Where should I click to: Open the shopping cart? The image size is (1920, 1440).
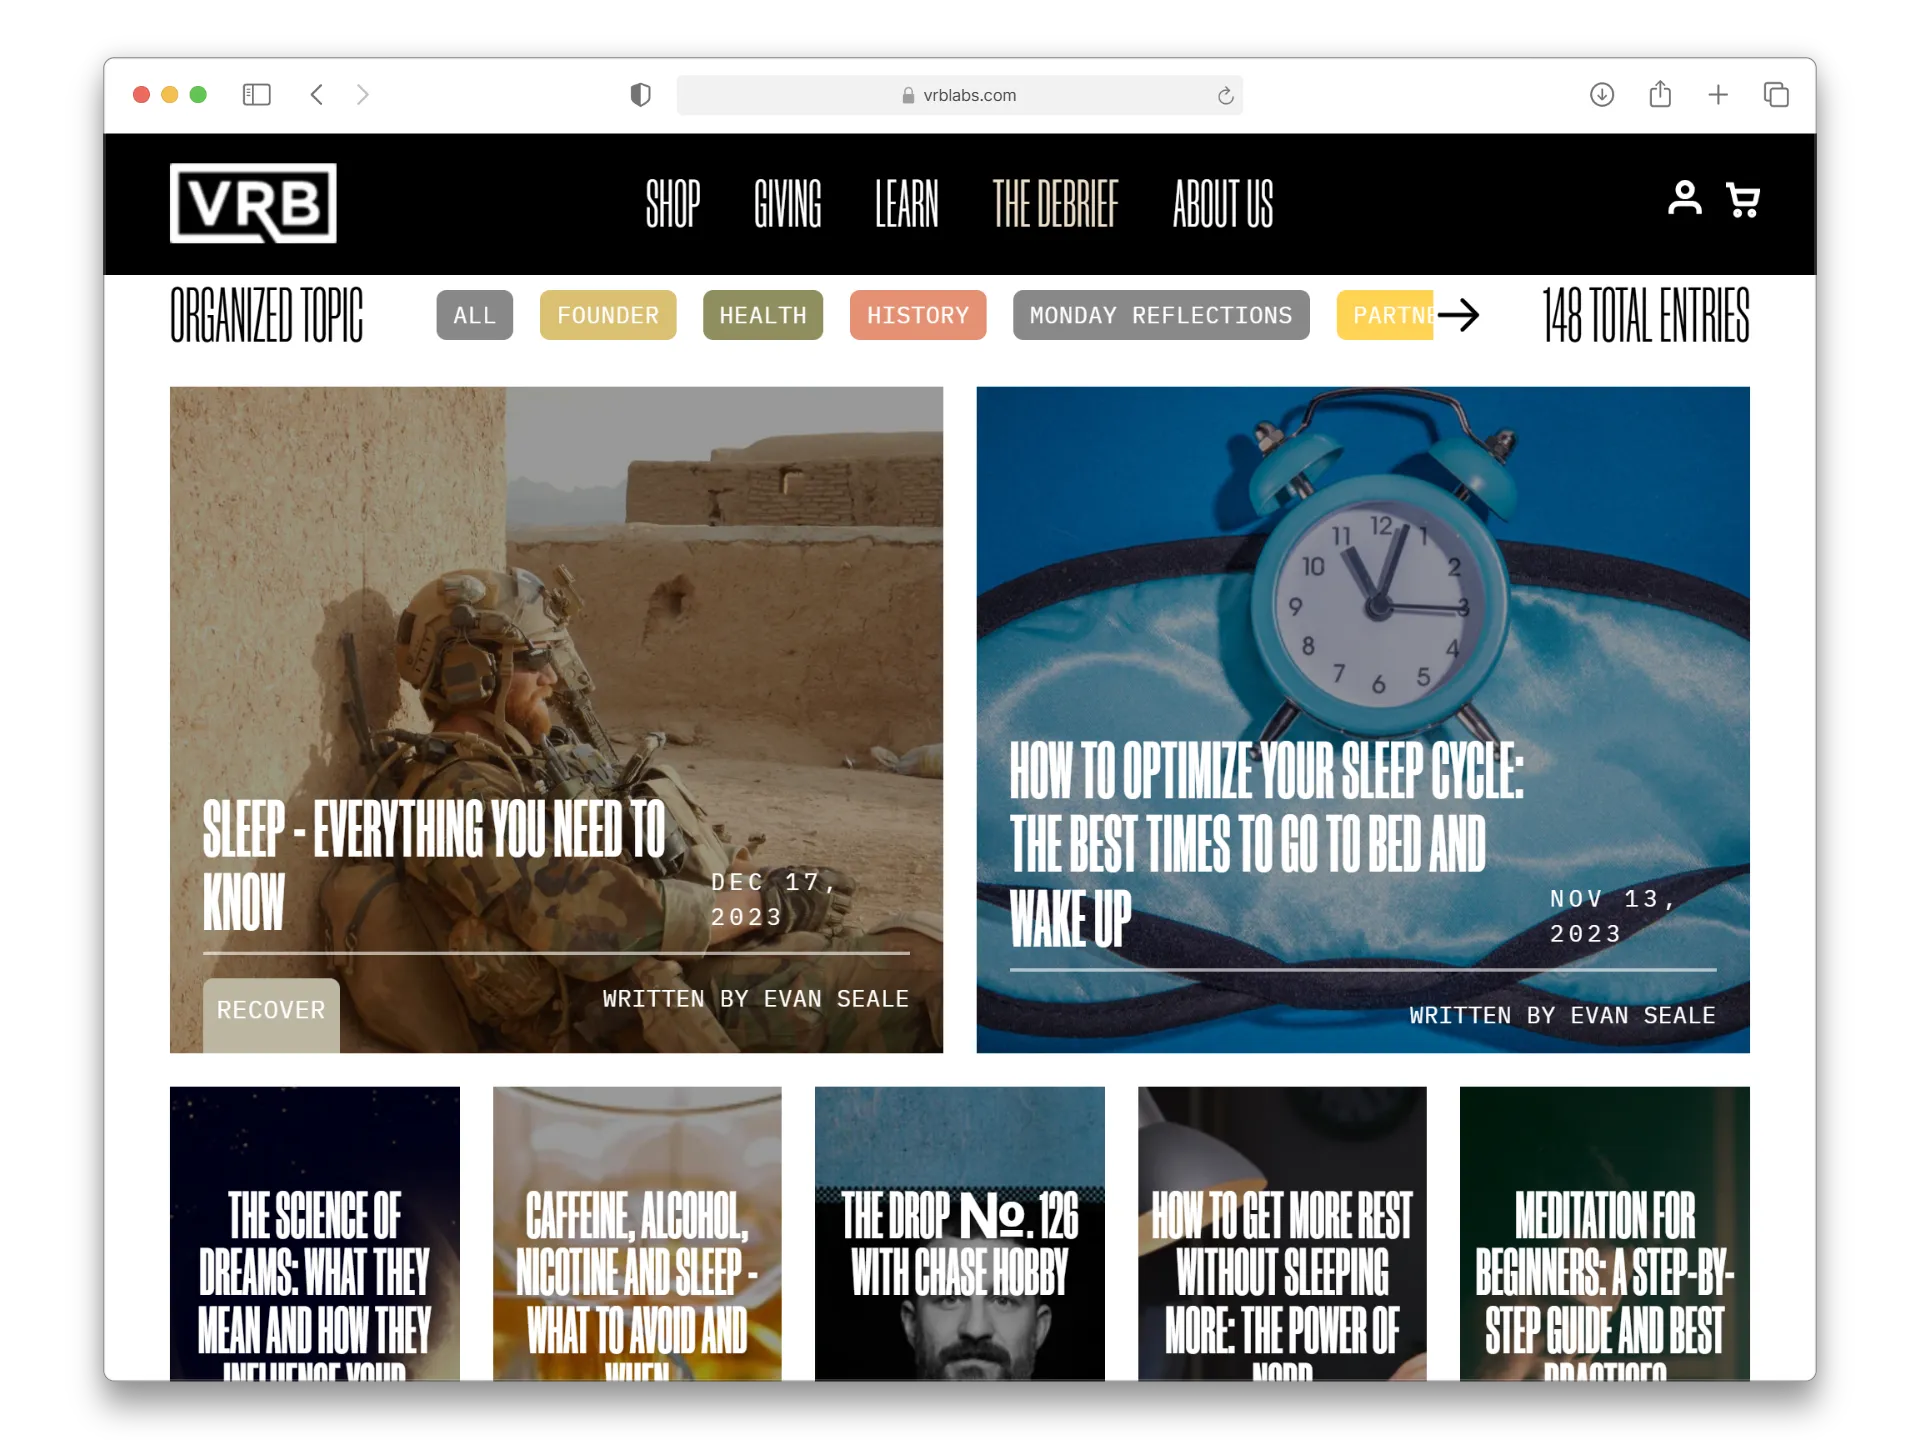(x=1743, y=200)
